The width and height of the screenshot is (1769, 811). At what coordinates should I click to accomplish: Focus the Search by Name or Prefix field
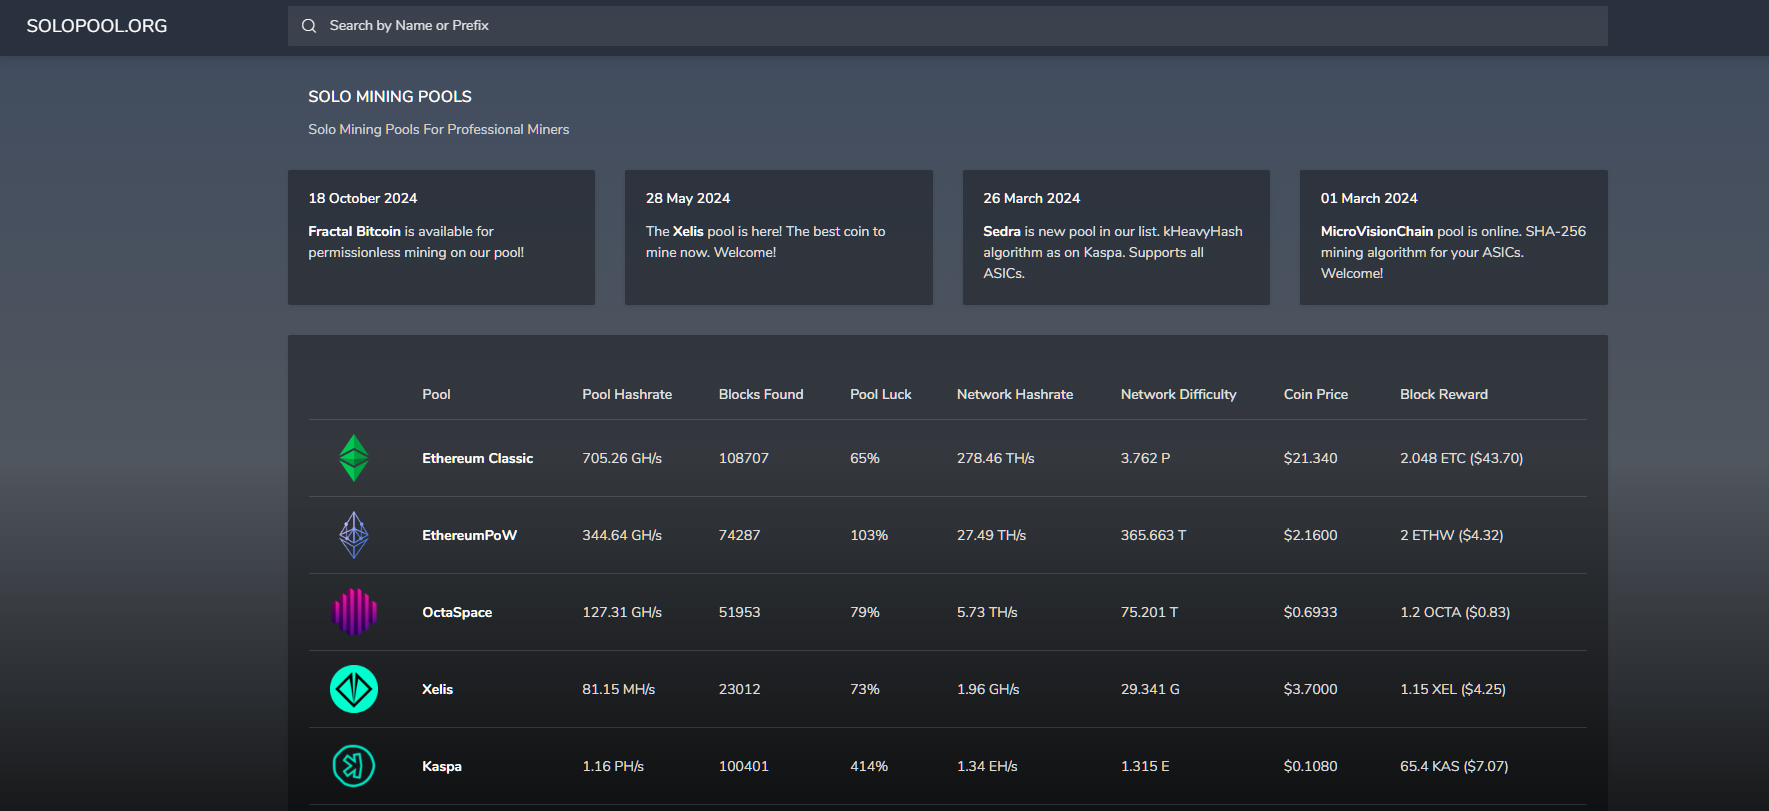pos(947,26)
